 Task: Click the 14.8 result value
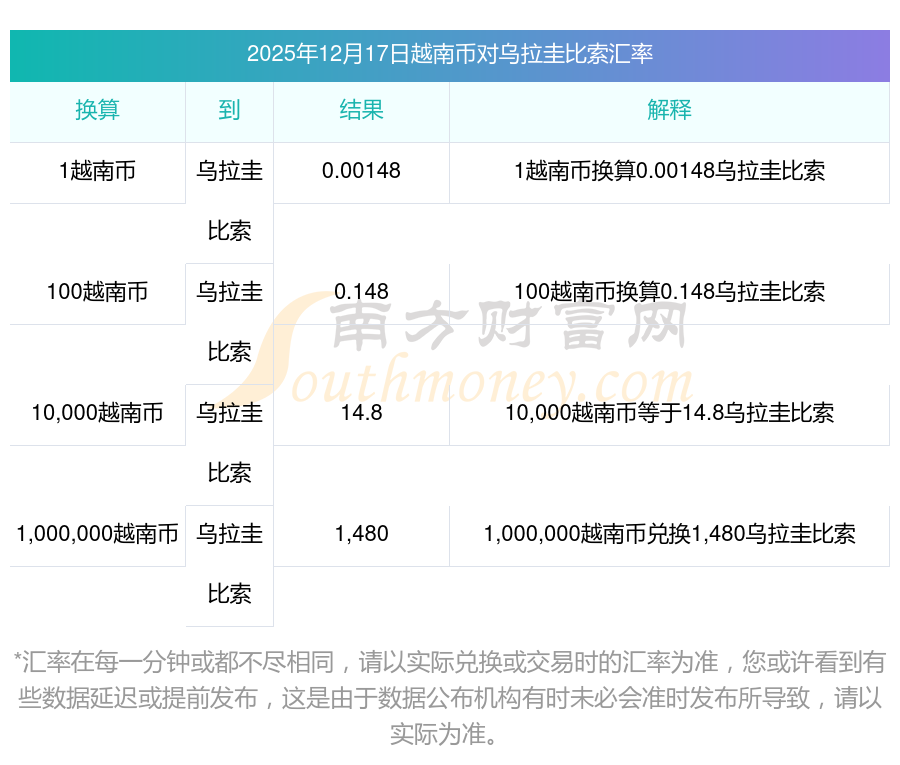361,413
